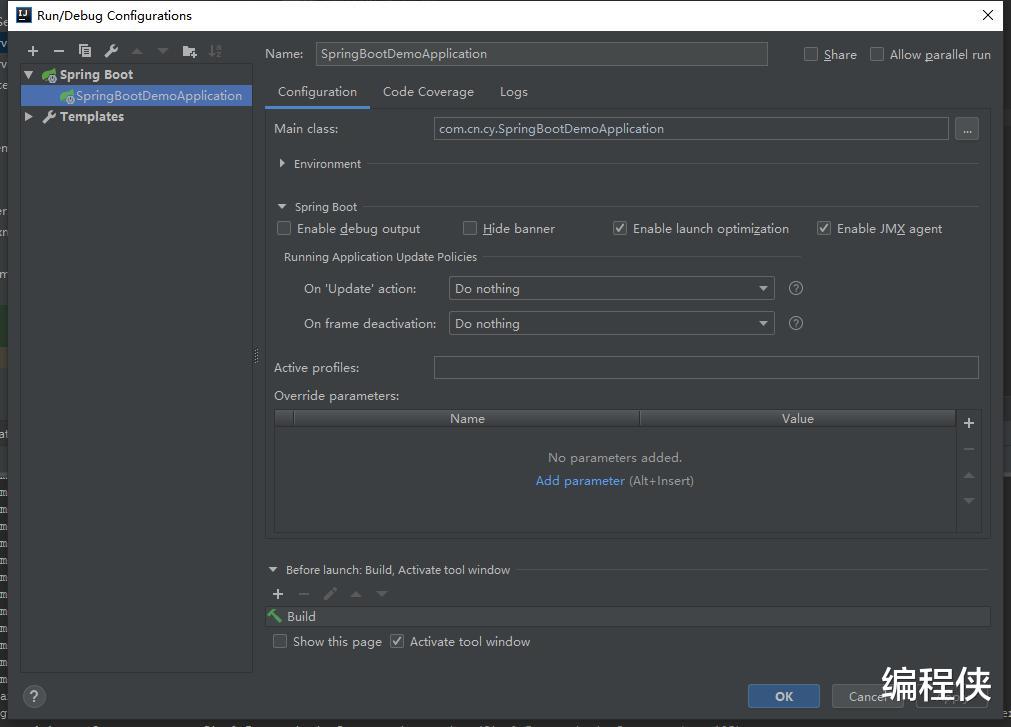Open the On frame deactivation dropdown

(611, 323)
